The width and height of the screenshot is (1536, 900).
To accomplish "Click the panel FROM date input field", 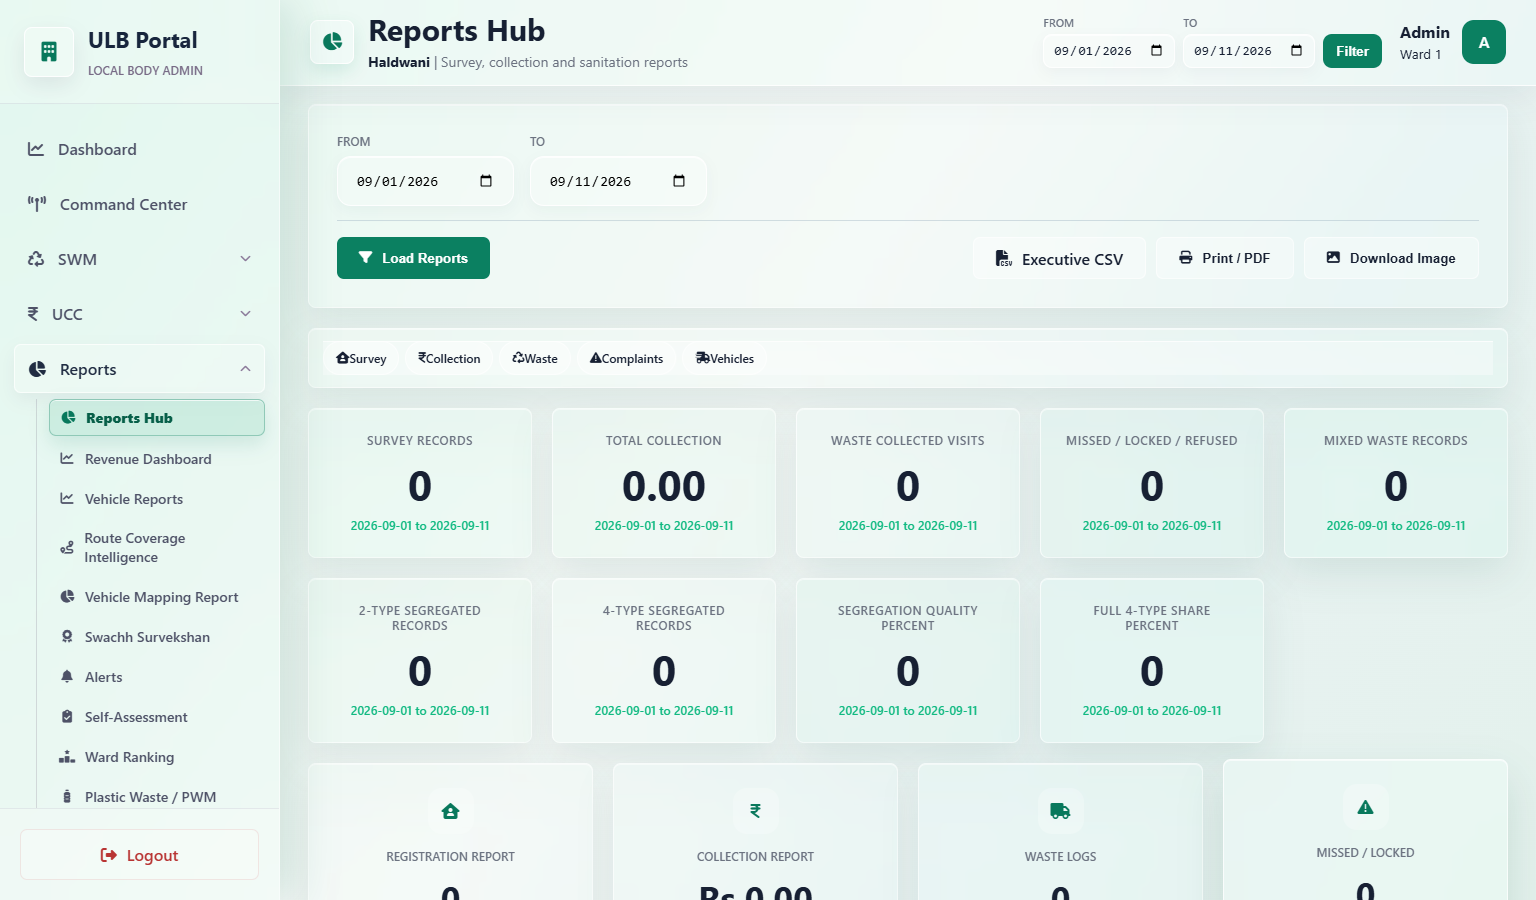I will pyautogui.click(x=425, y=181).
